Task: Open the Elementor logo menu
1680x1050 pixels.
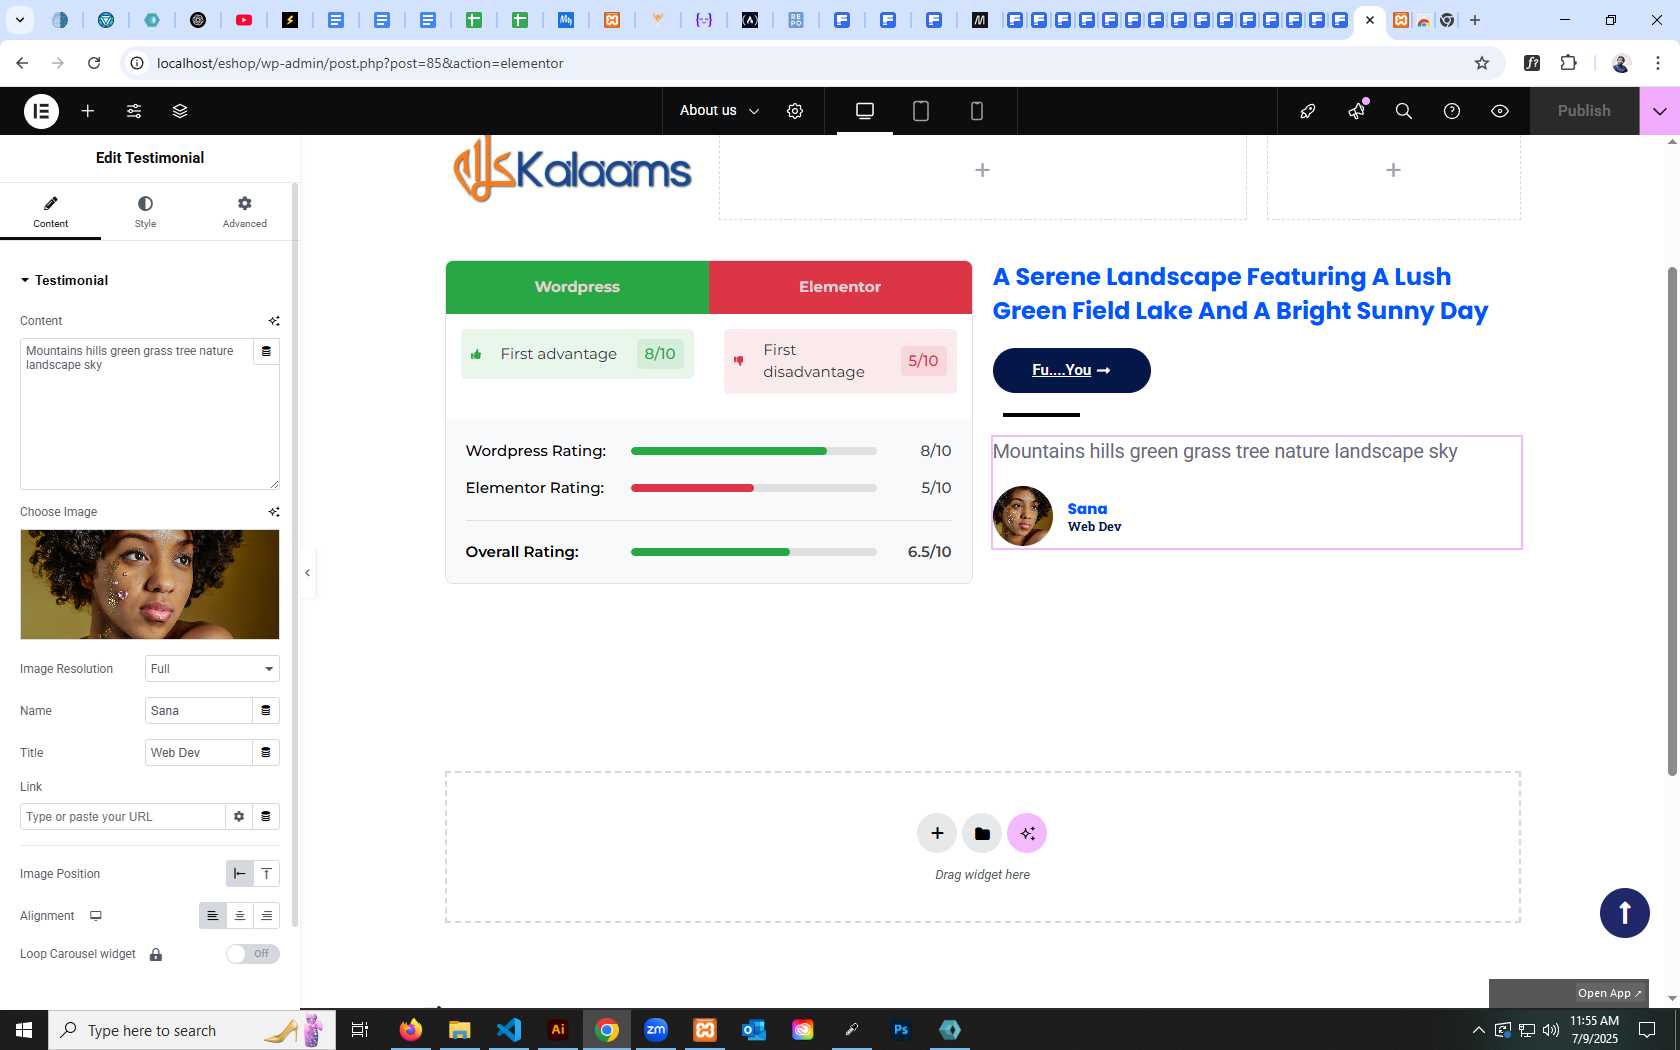Action: tap(41, 111)
